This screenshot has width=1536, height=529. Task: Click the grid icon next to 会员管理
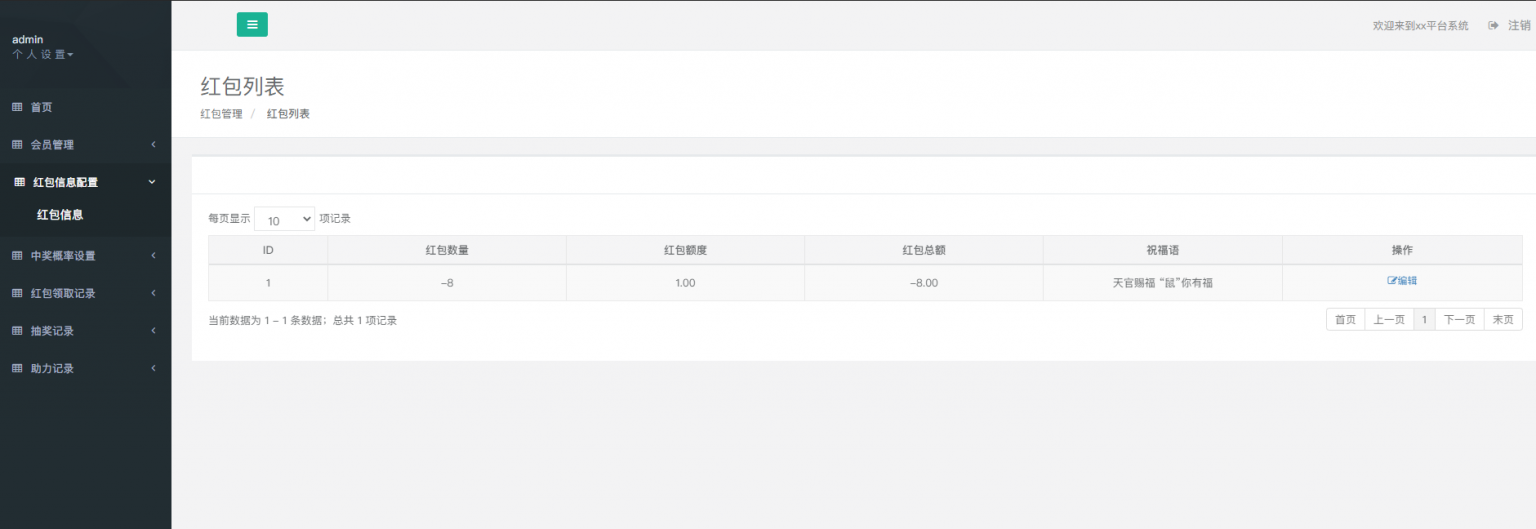point(17,145)
